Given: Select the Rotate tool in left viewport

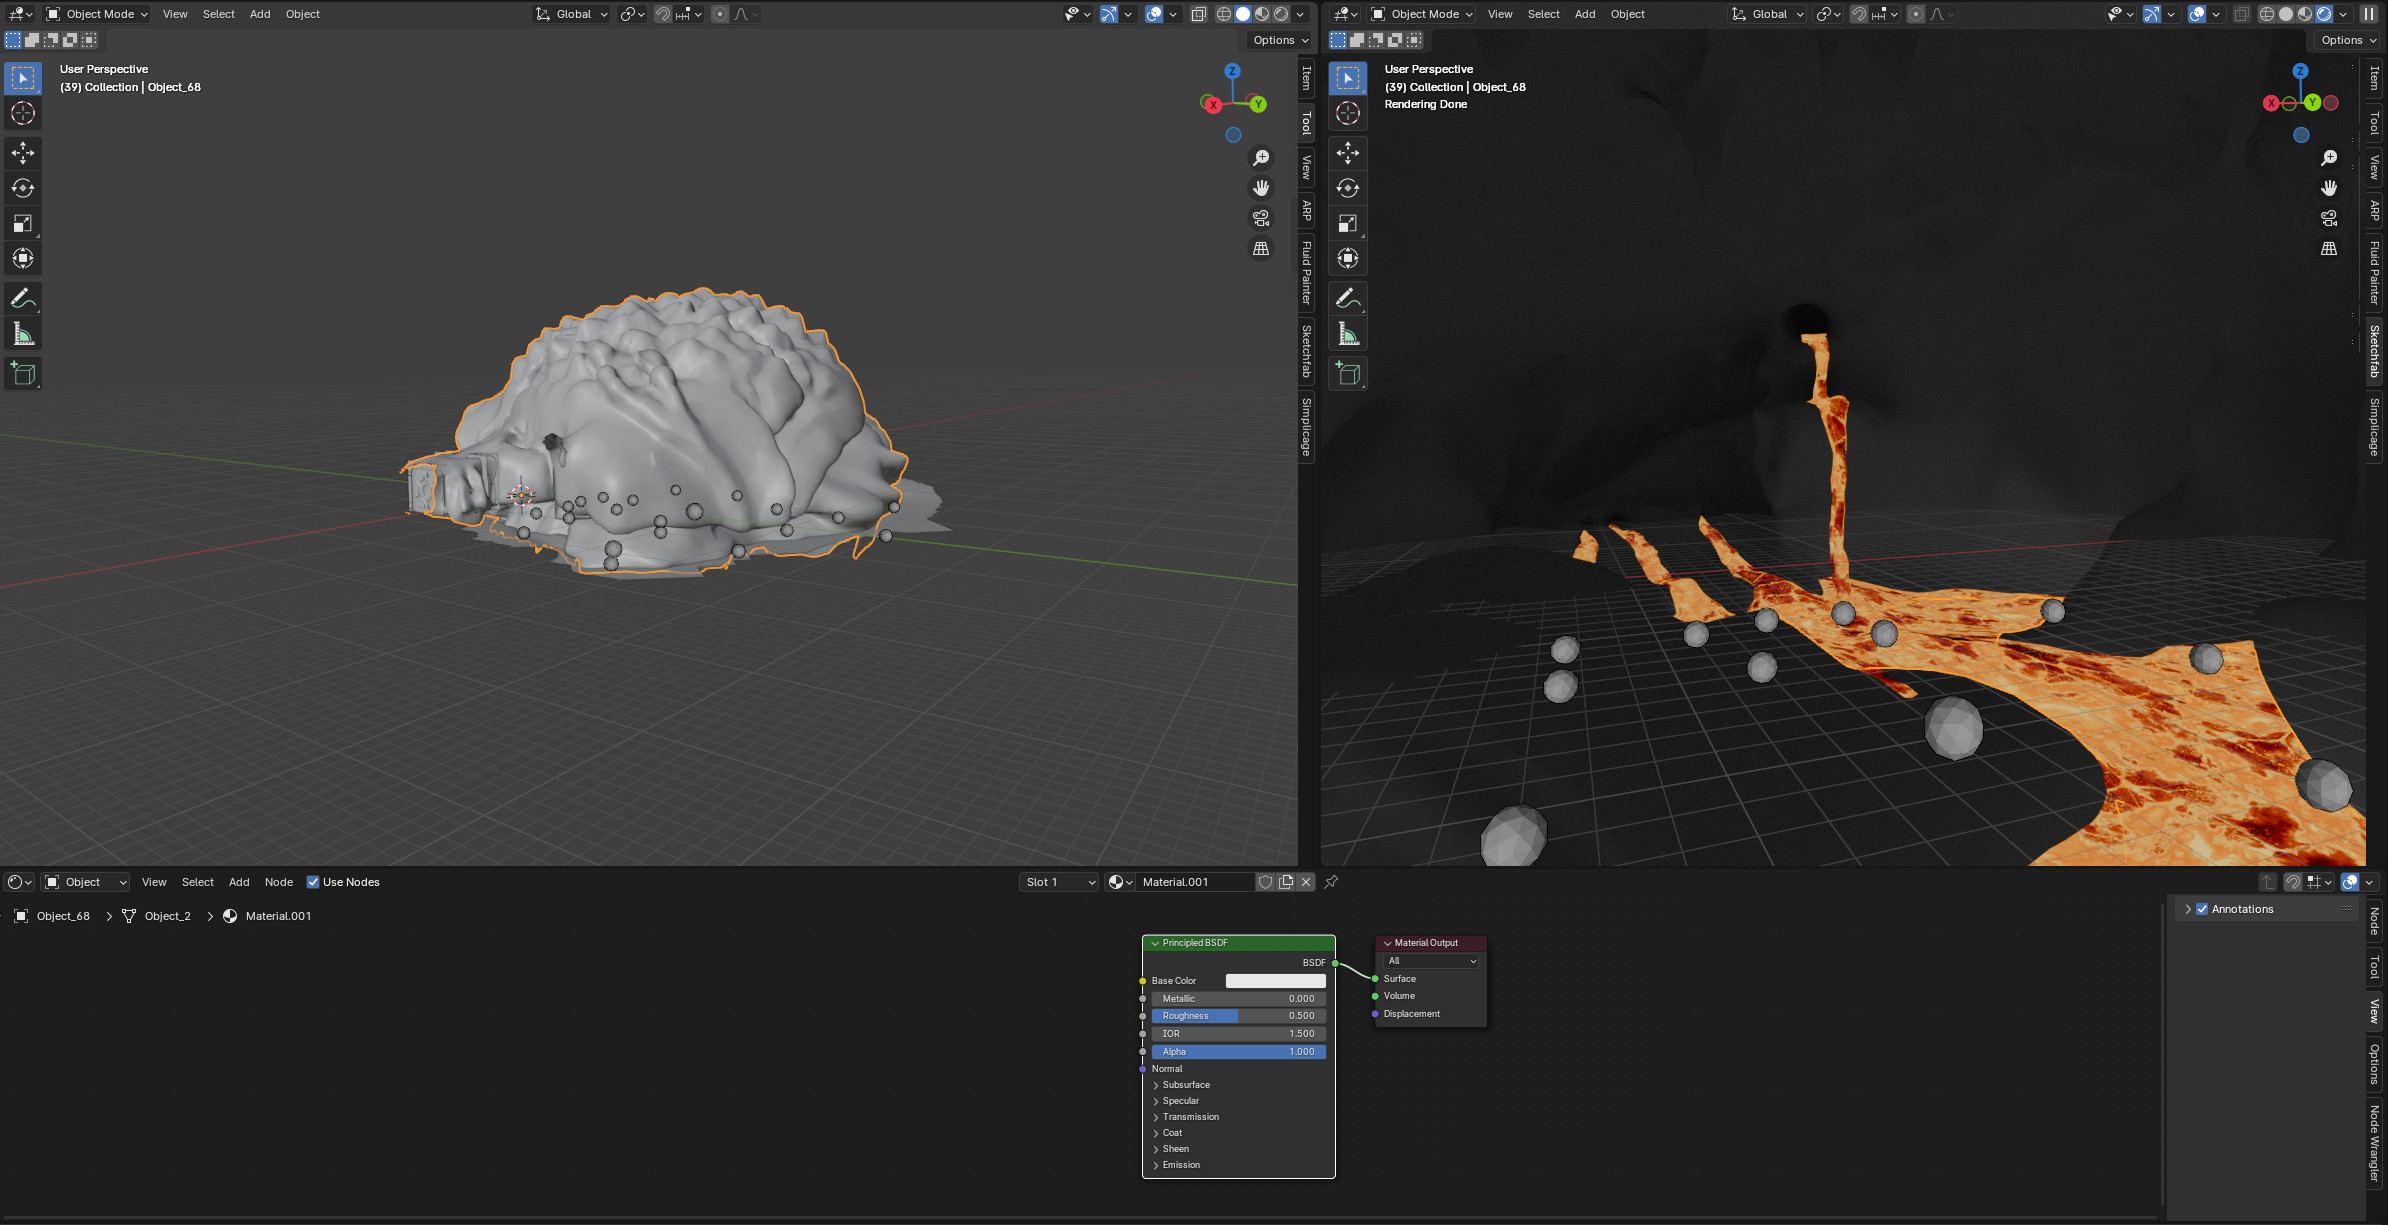Looking at the screenshot, I should tap(23, 188).
